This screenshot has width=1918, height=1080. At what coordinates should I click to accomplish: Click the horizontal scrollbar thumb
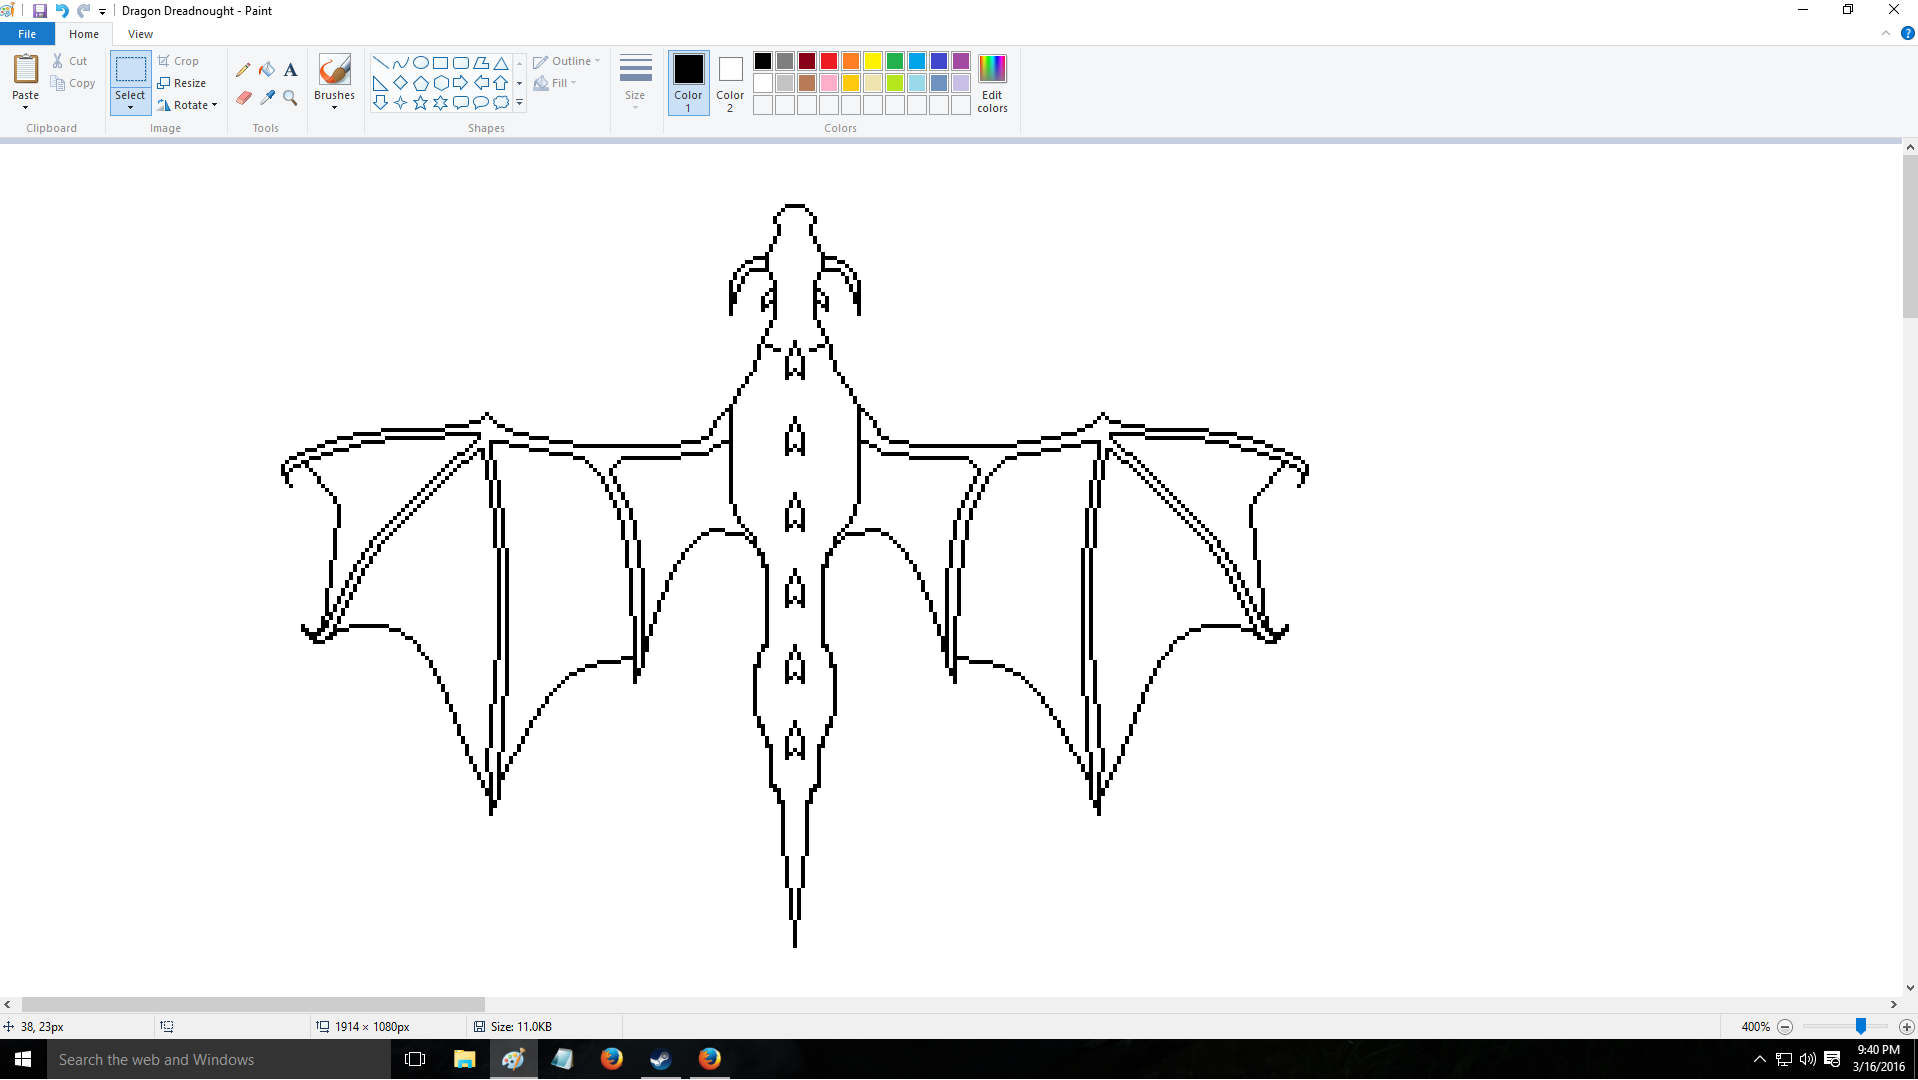click(x=253, y=1004)
